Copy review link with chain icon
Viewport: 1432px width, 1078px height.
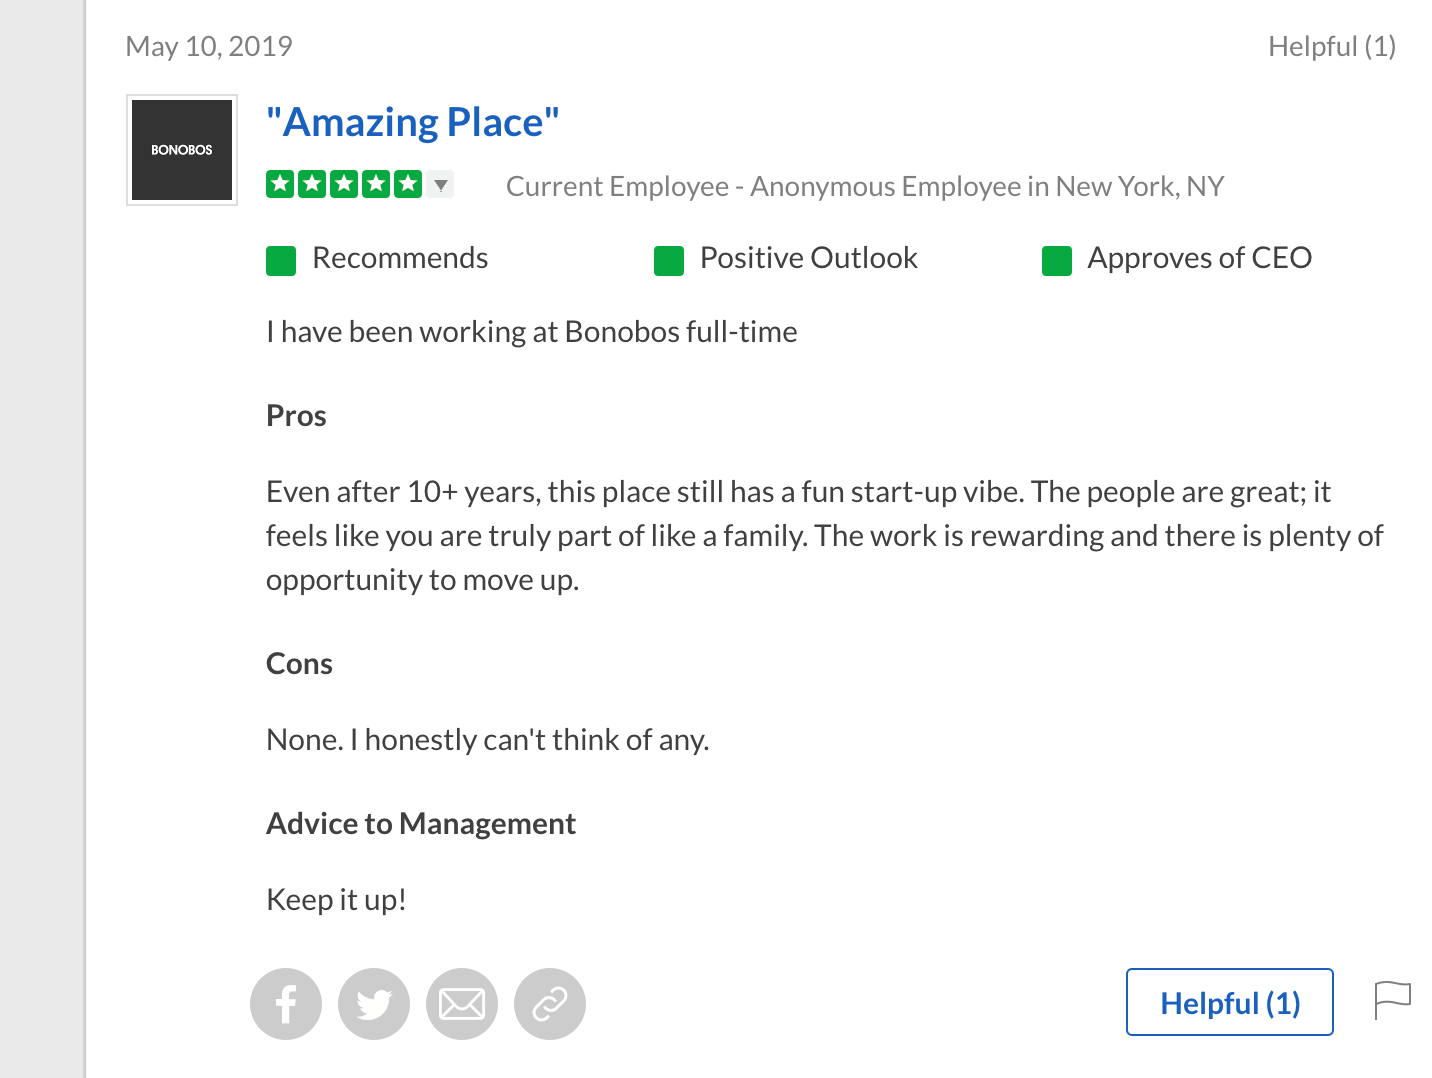(550, 1004)
